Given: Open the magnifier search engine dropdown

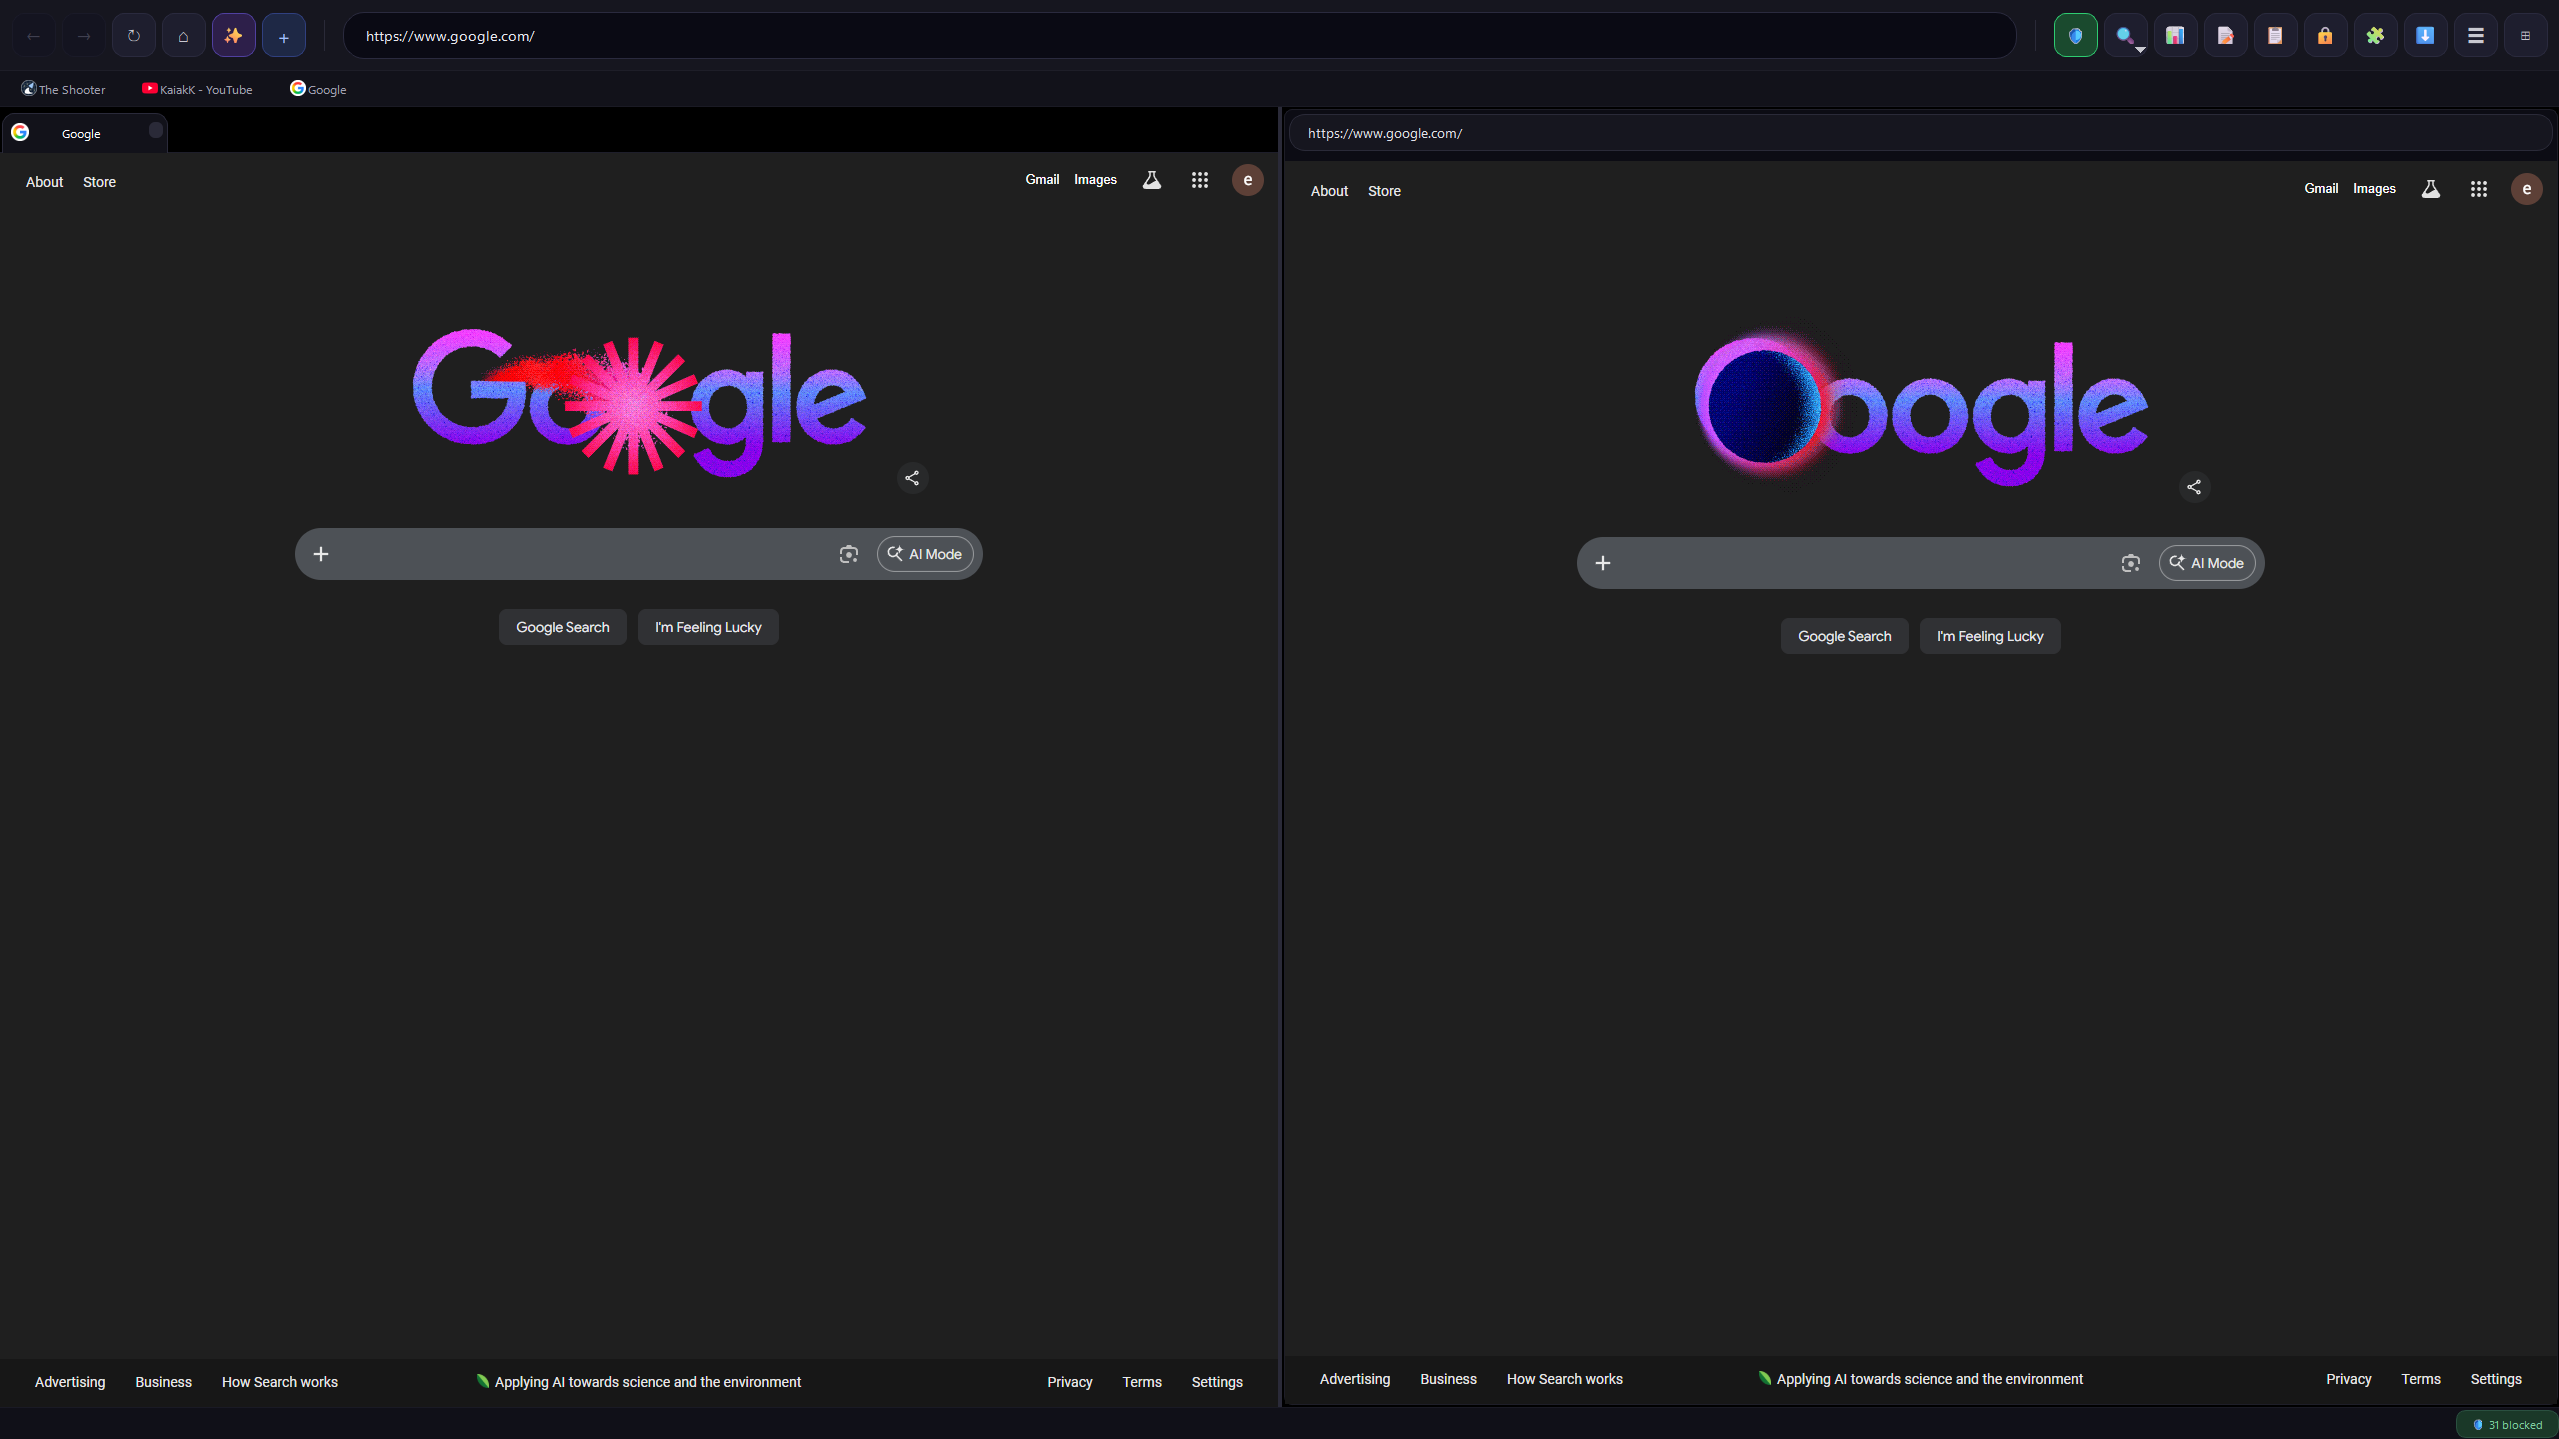Looking at the screenshot, I should click(2125, 36).
